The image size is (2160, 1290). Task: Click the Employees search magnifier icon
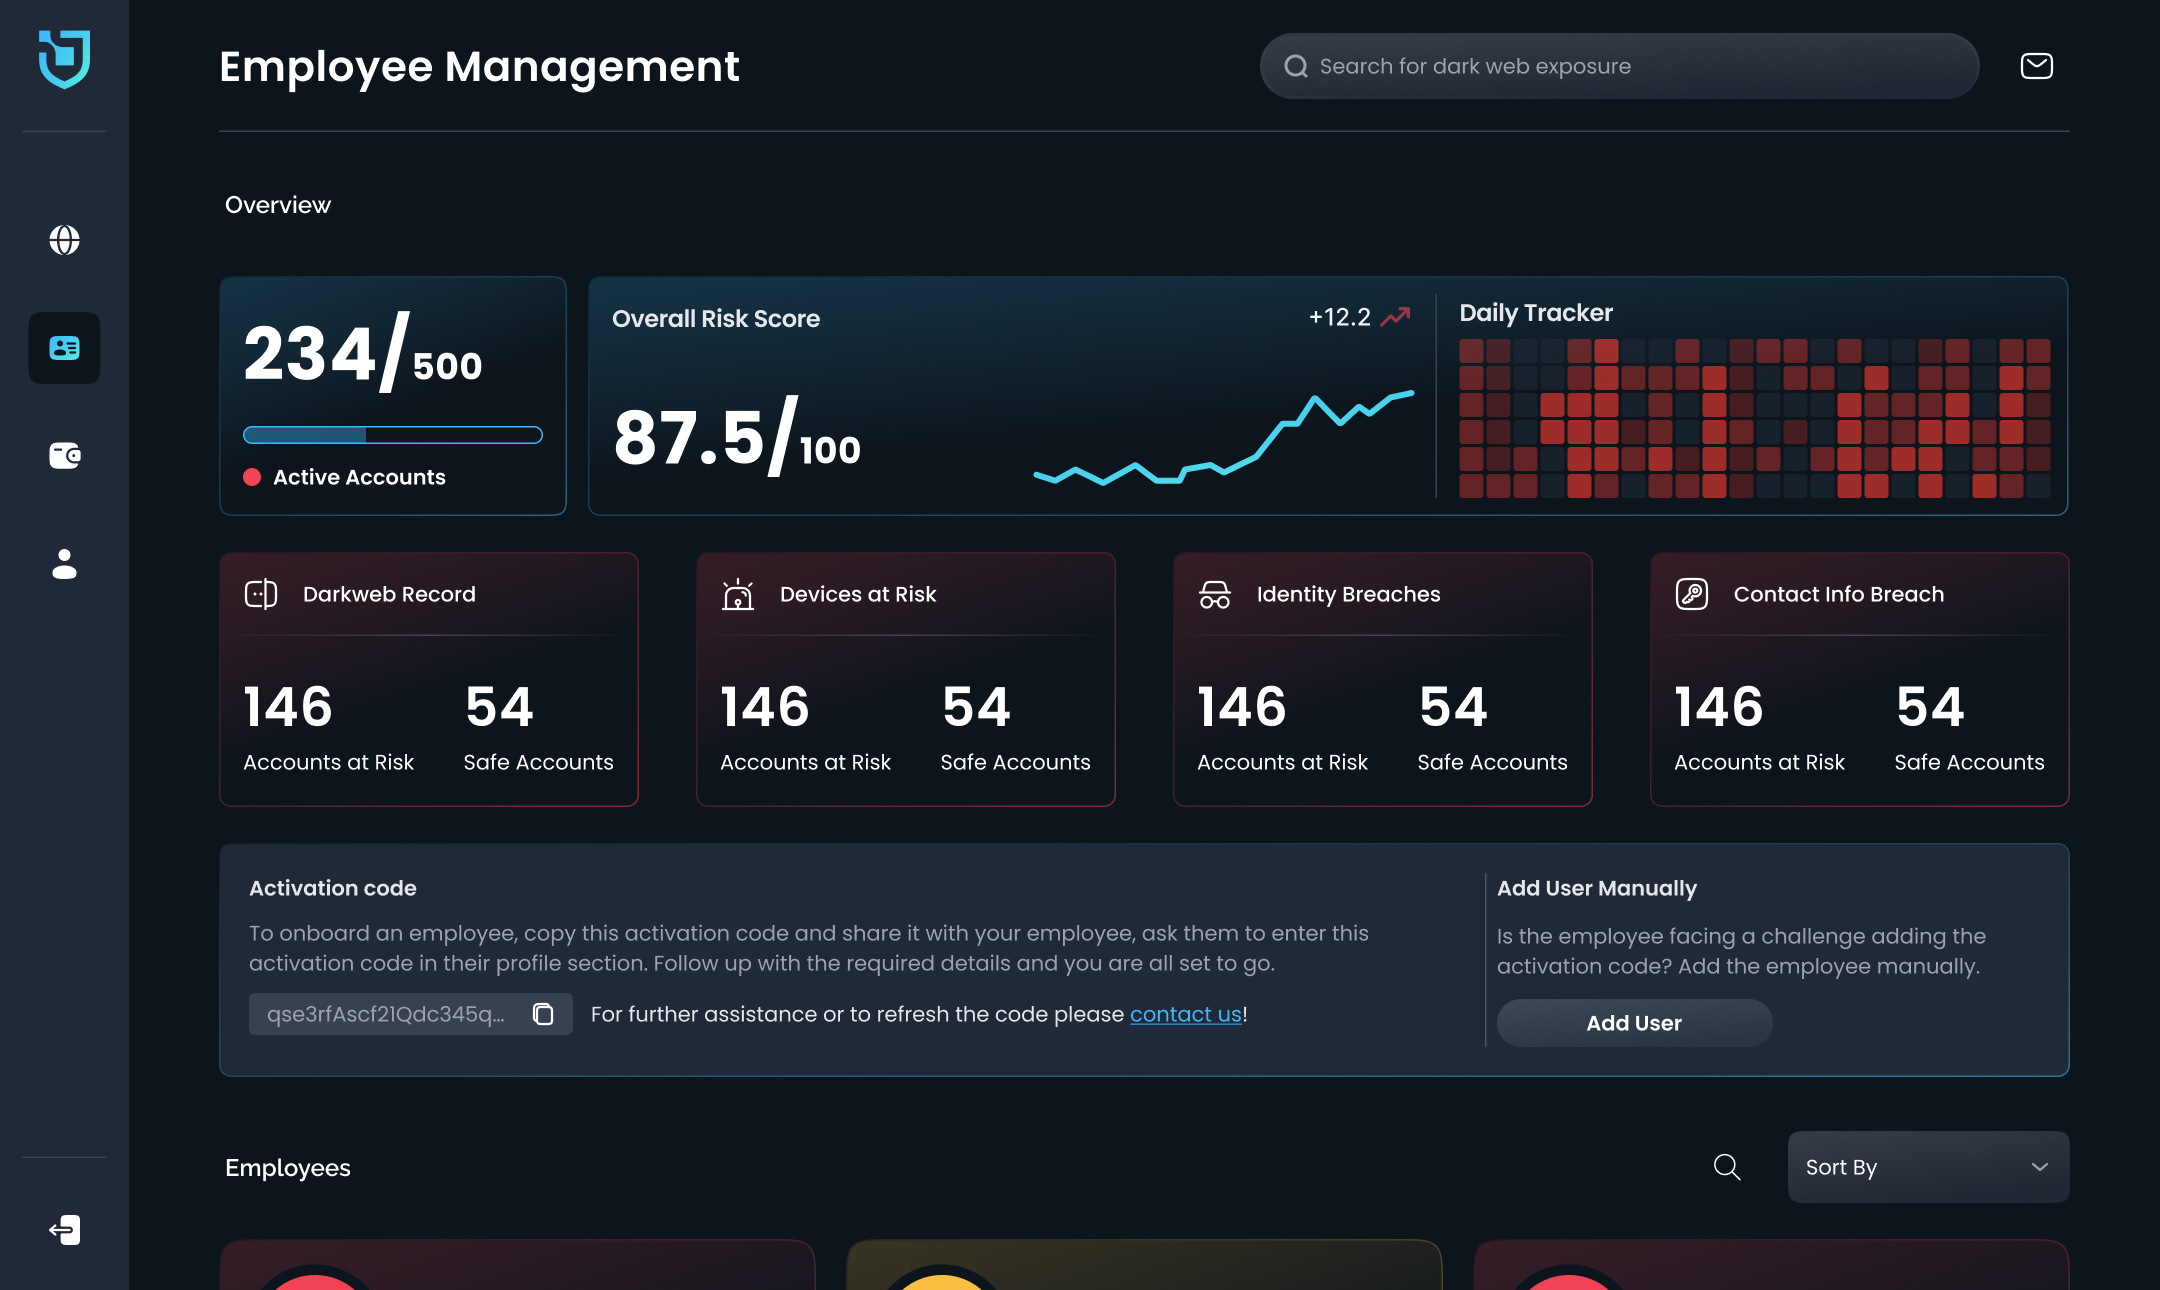(1727, 1167)
